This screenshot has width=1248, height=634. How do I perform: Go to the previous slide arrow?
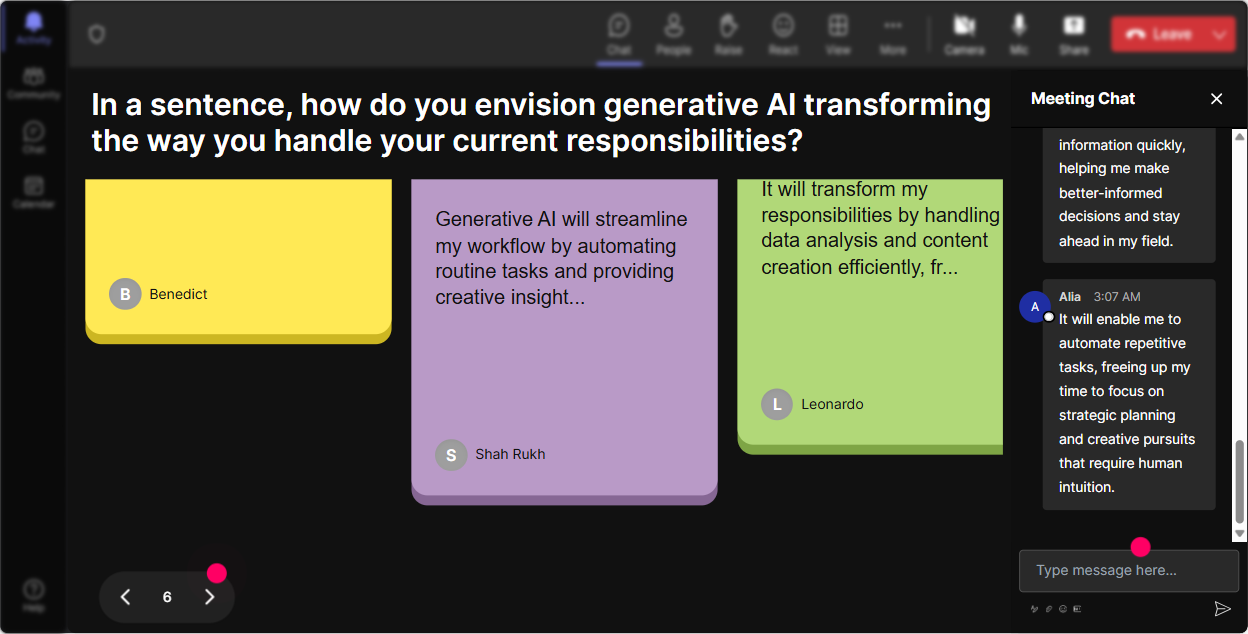pos(125,597)
